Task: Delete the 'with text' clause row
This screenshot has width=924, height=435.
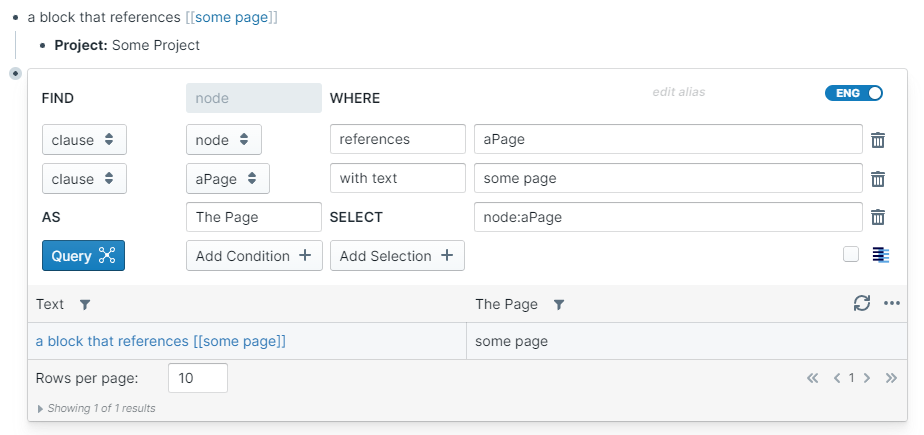Action: click(878, 179)
